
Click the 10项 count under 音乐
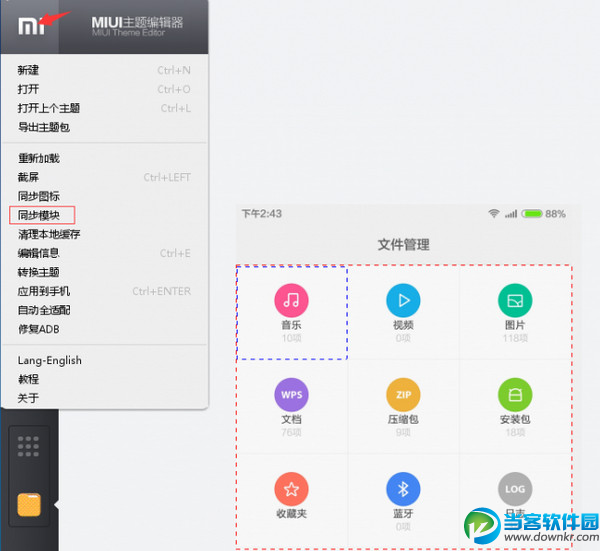[292, 338]
